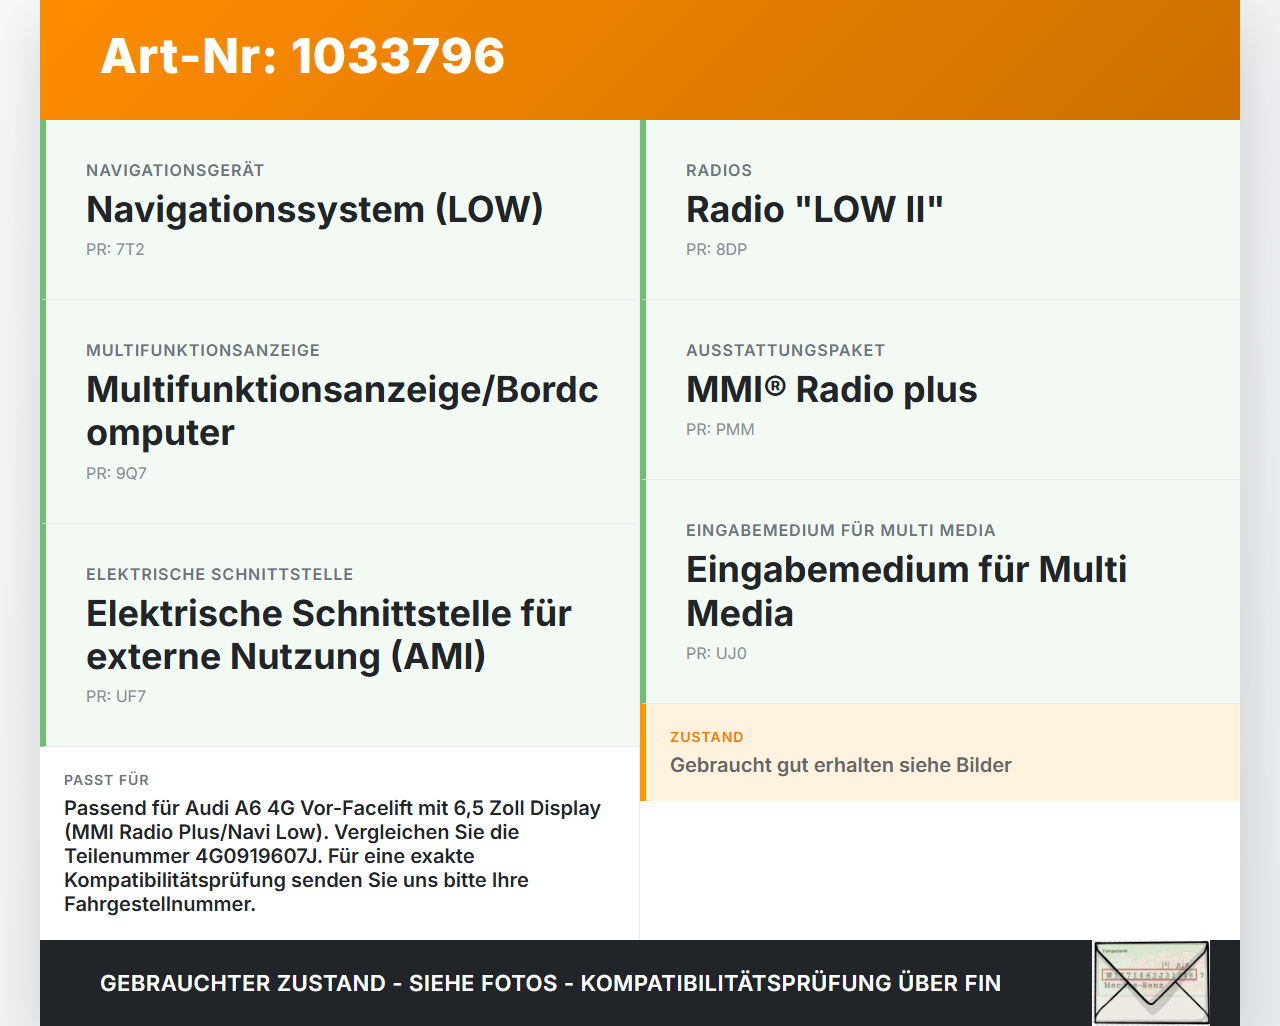Click the ZUSTAND label in orange box
Viewport: 1280px width, 1026px height.
[707, 737]
